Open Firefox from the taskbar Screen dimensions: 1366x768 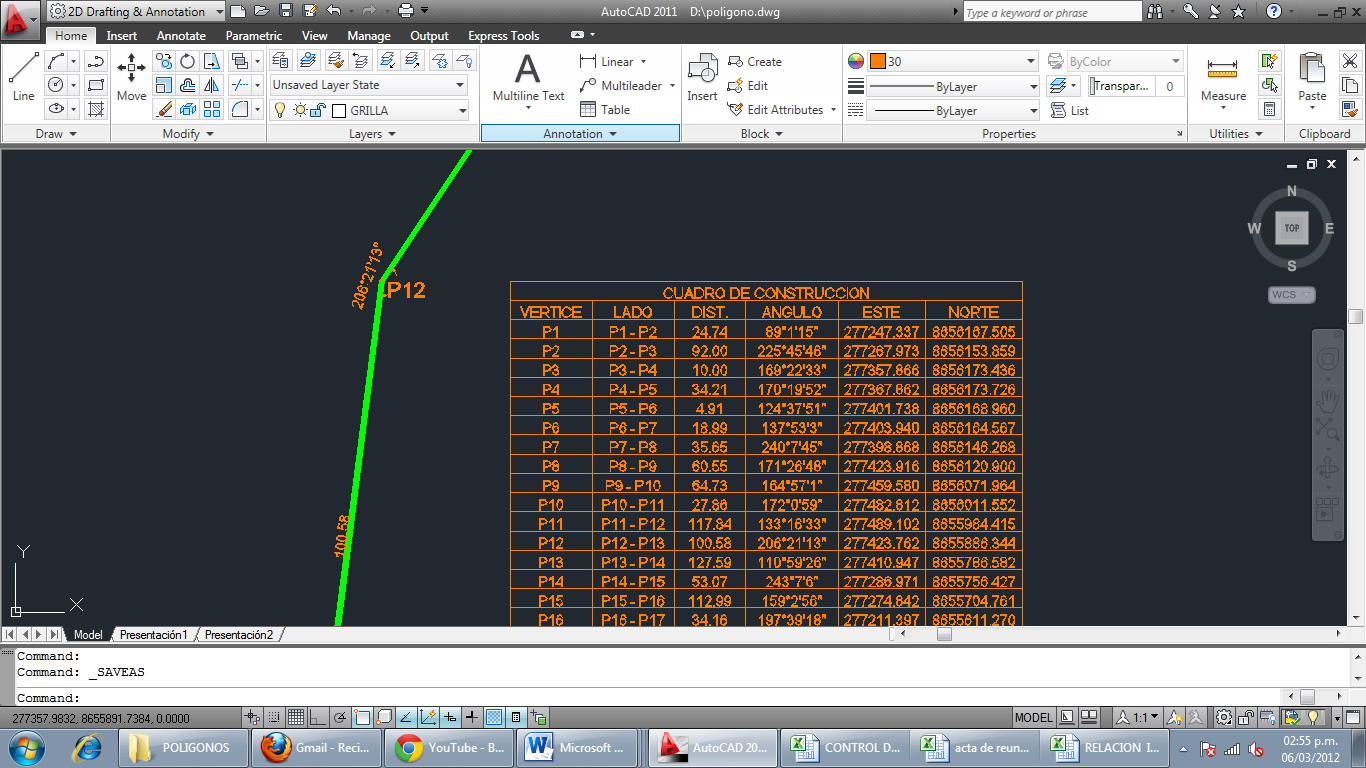[317, 747]
